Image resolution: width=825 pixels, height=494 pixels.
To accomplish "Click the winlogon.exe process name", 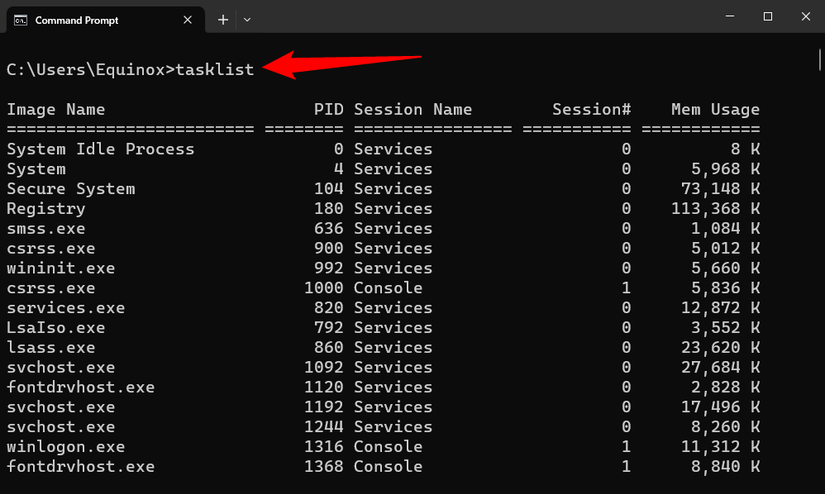I will tap(66, 446).
